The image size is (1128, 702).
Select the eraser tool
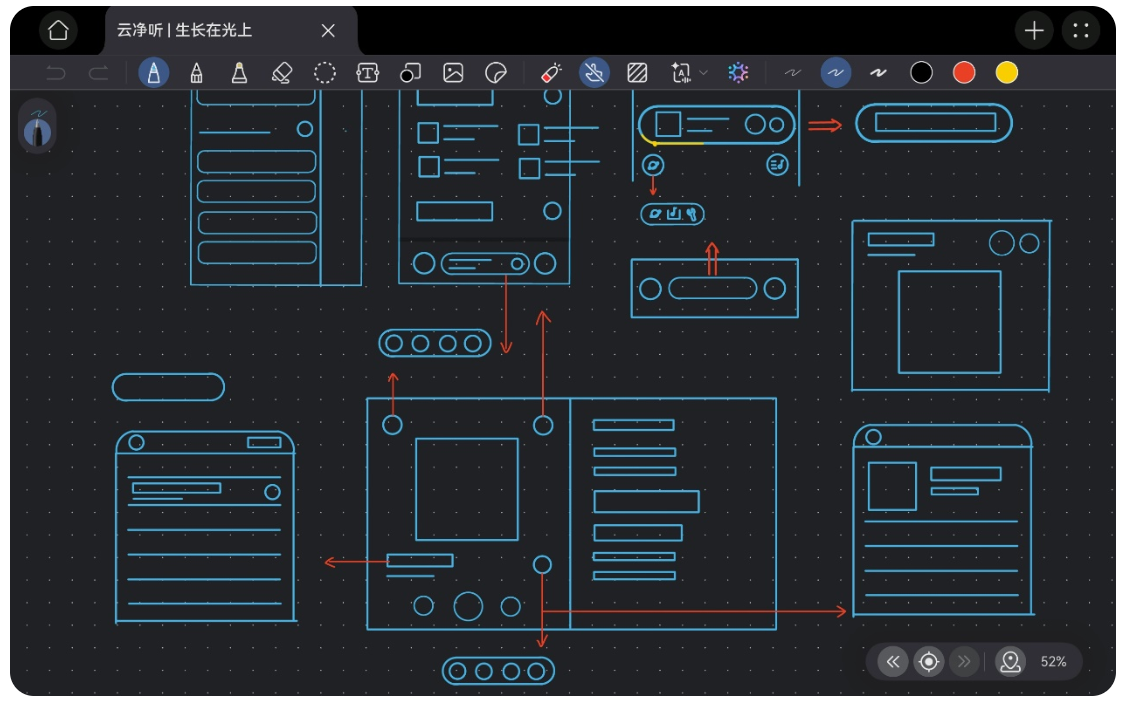pyautogui.click(x=282, y=73)
